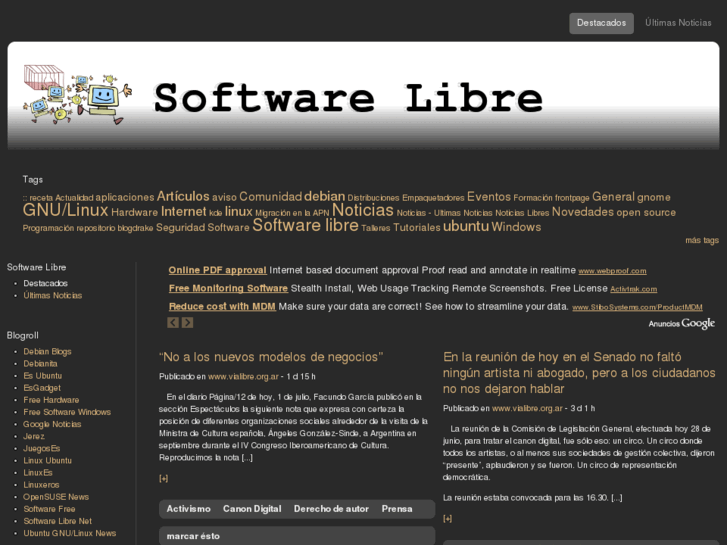Image resolution: width=727 pixels, height=545 pixels.
Task: Open Linux Ubuntu in Blogroll
Action: [x=47, y=461]
